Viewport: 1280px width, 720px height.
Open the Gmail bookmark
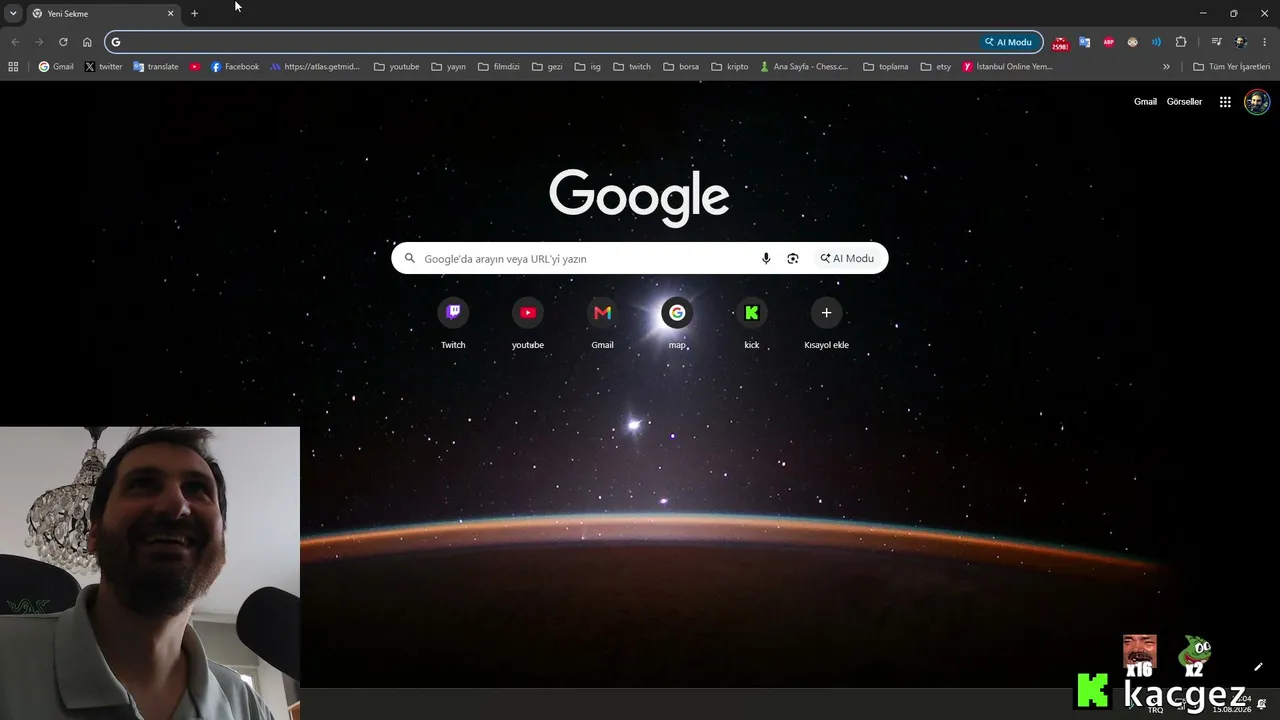point(56,67)
